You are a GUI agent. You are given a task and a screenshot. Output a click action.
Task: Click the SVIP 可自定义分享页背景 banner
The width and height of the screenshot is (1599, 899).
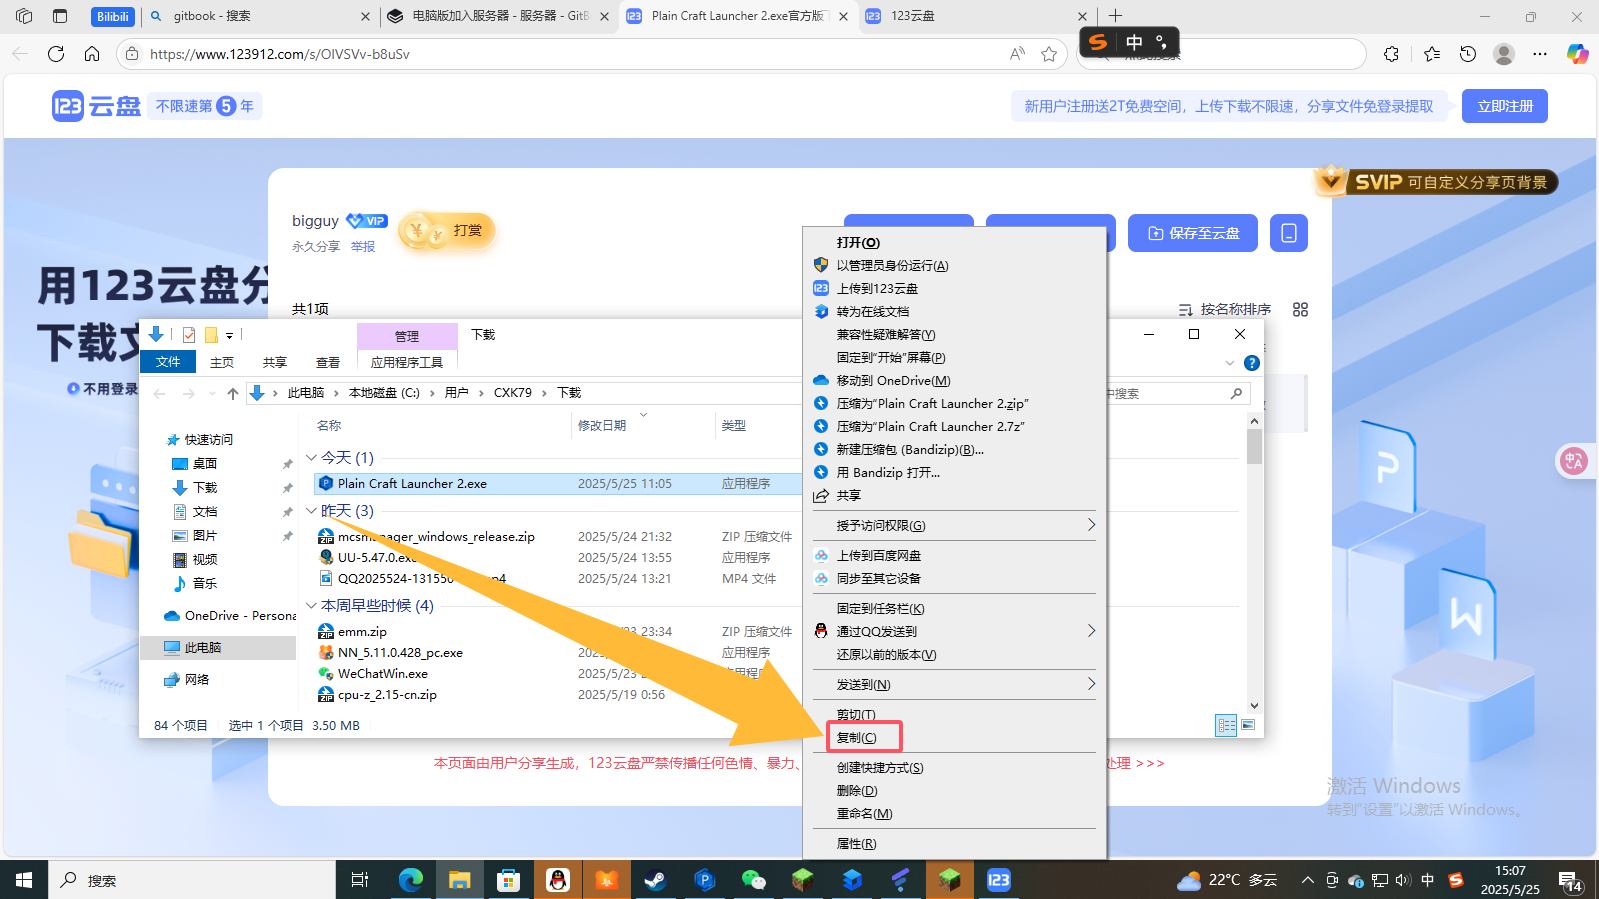[1437, 181]
